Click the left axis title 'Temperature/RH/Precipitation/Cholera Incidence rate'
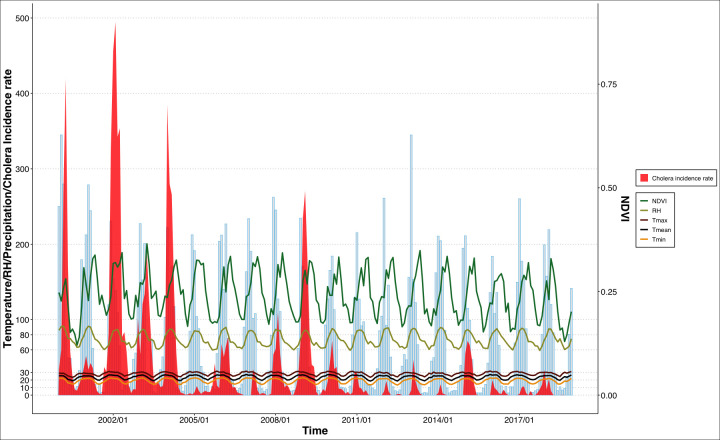Viewport: 720px width, 440px height. [x=7, y=209]
